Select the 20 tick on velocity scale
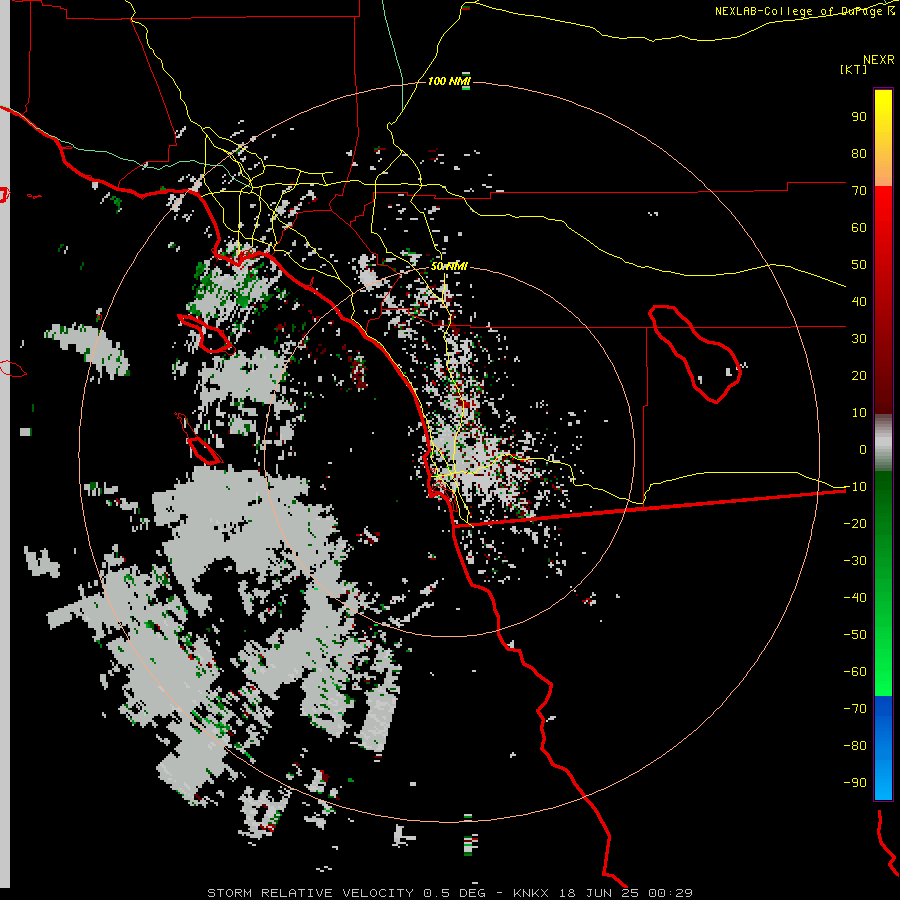 (x=859, y=375)
